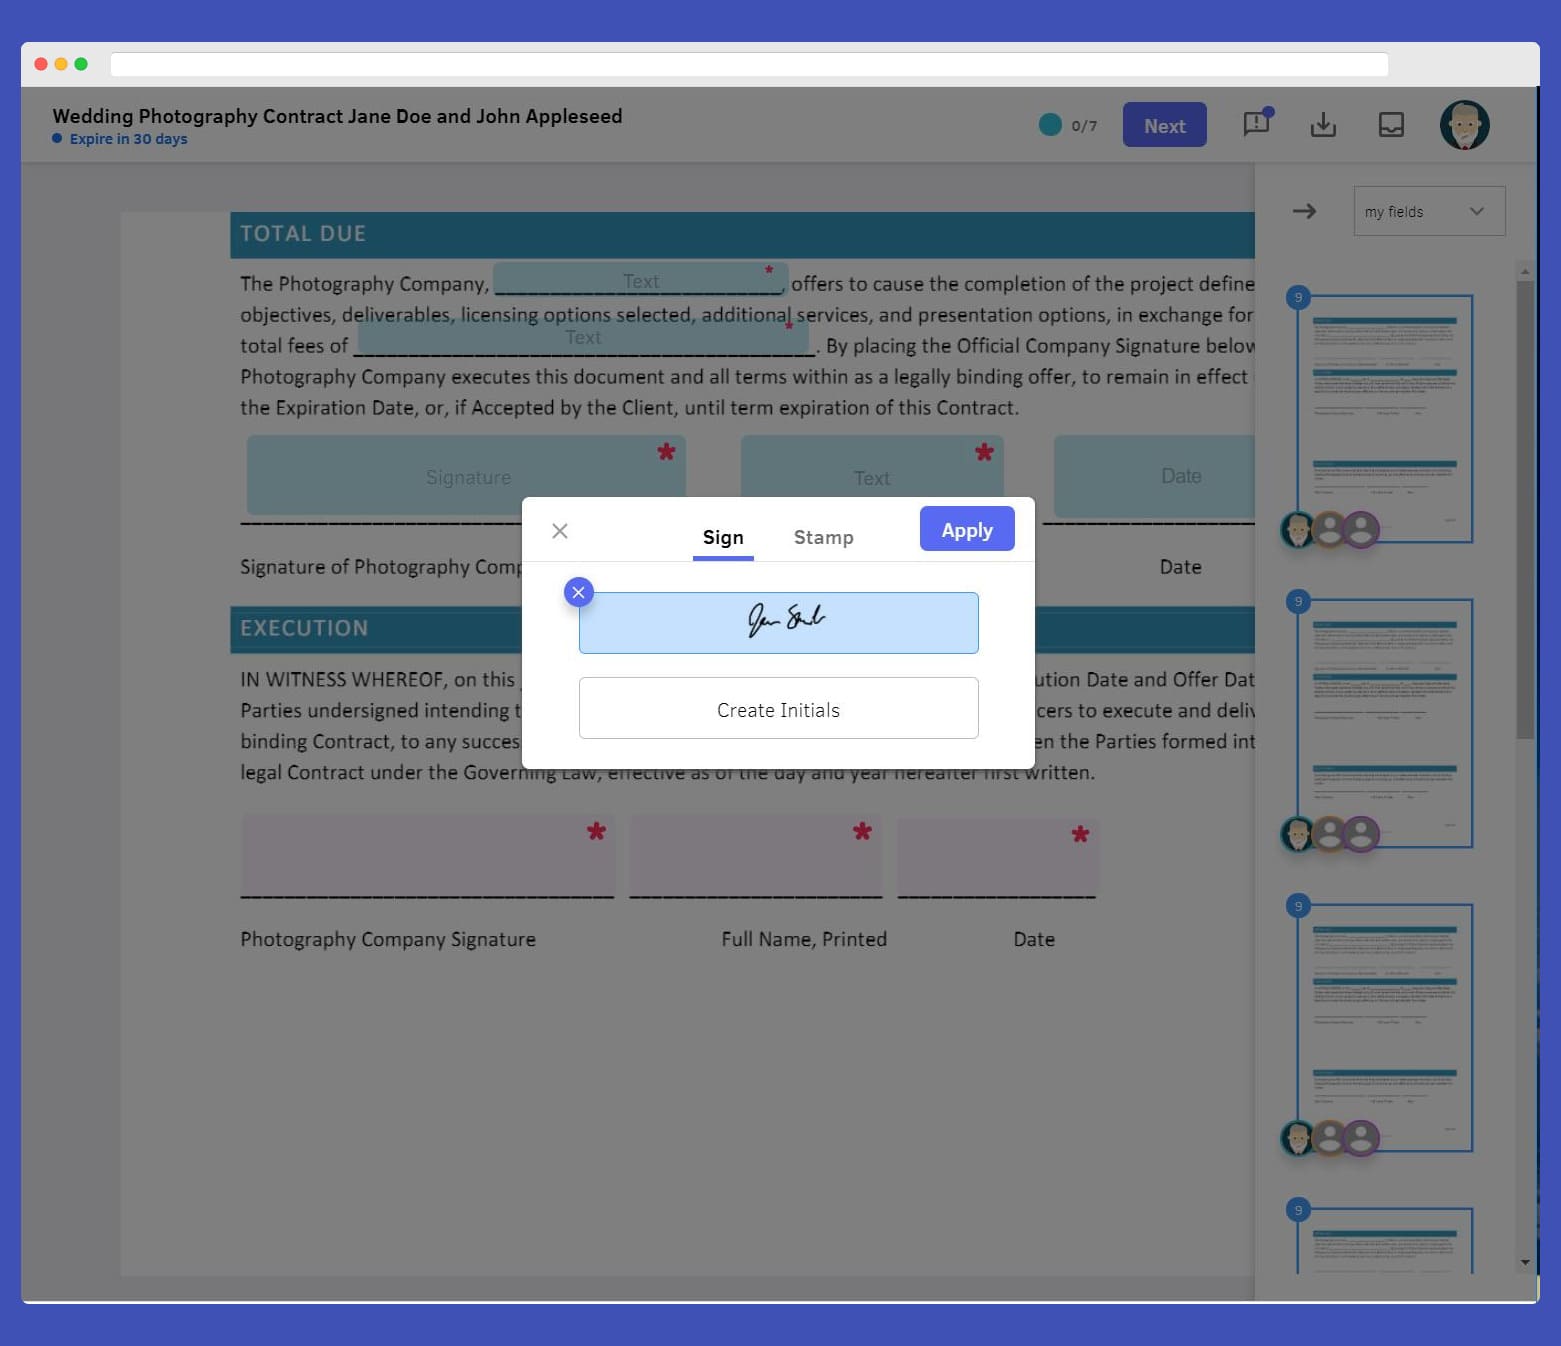1561x1346 pixels.
Task: Switch to the Stamp tab
Action: [823, 537]
